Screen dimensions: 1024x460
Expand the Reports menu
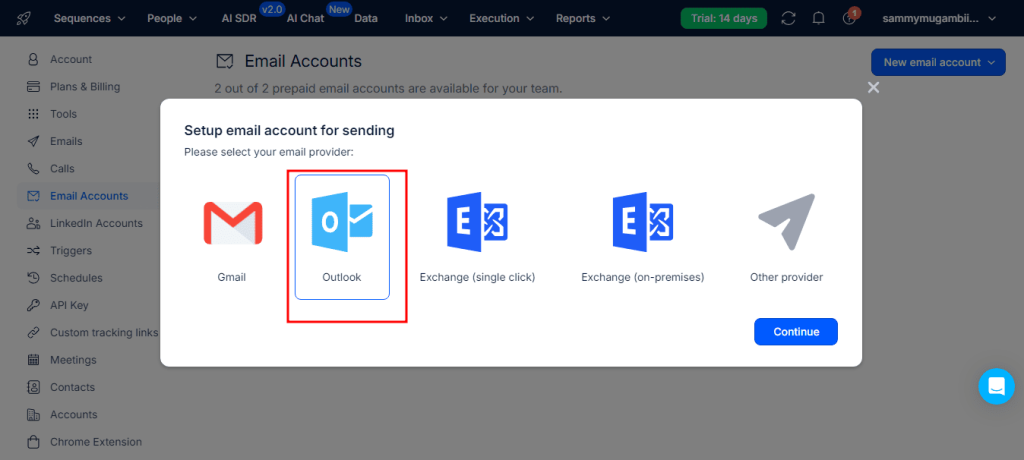(x=583, y=18)
